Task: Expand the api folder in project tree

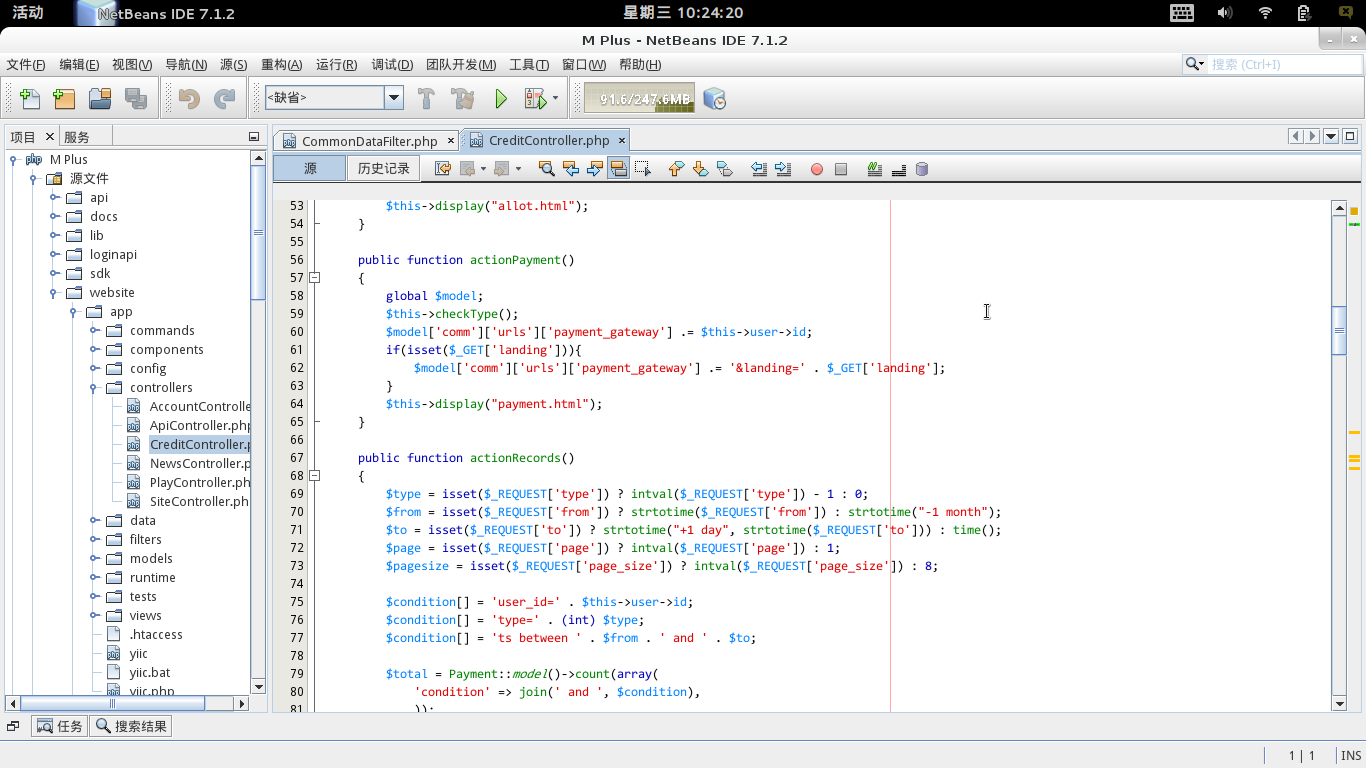Action: click(54, 197)
